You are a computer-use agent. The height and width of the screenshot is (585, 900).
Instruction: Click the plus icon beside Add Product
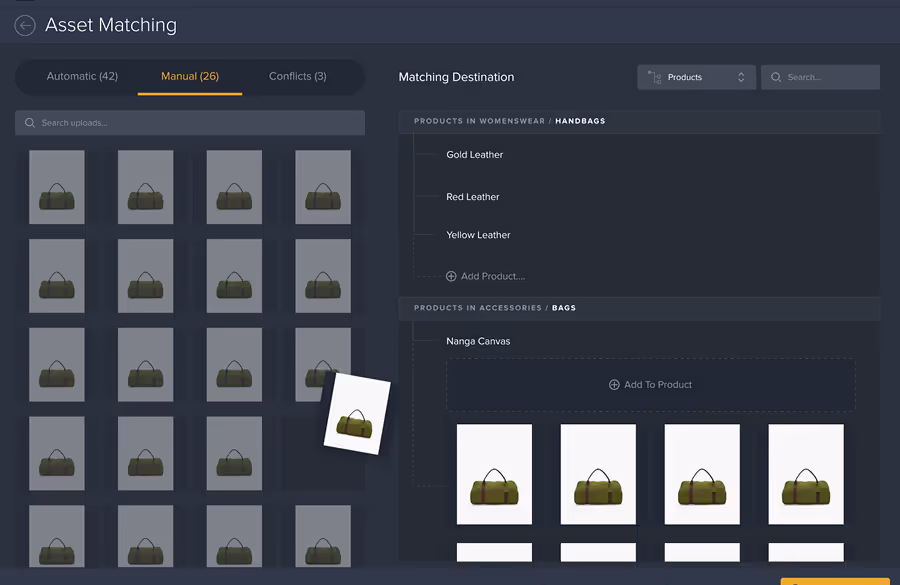451,276
